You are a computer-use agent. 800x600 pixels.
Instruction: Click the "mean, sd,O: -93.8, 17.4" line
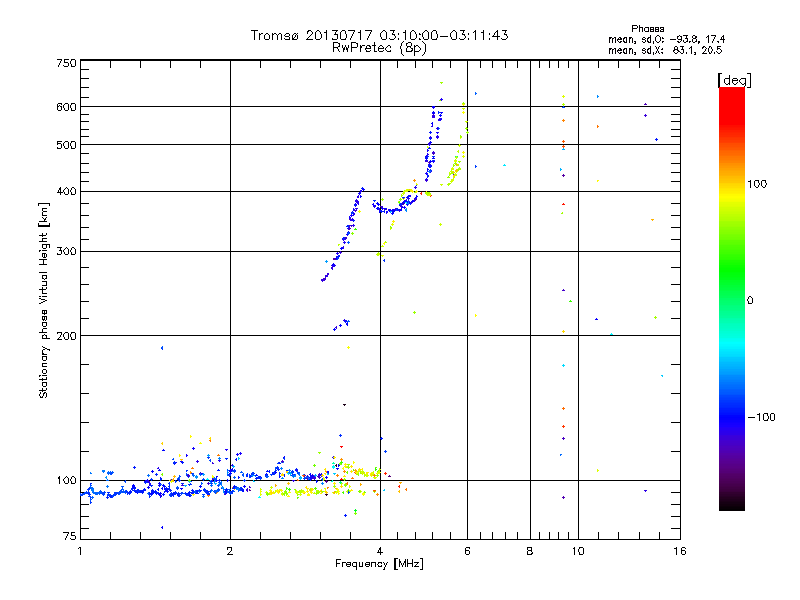tap(666, 39)
